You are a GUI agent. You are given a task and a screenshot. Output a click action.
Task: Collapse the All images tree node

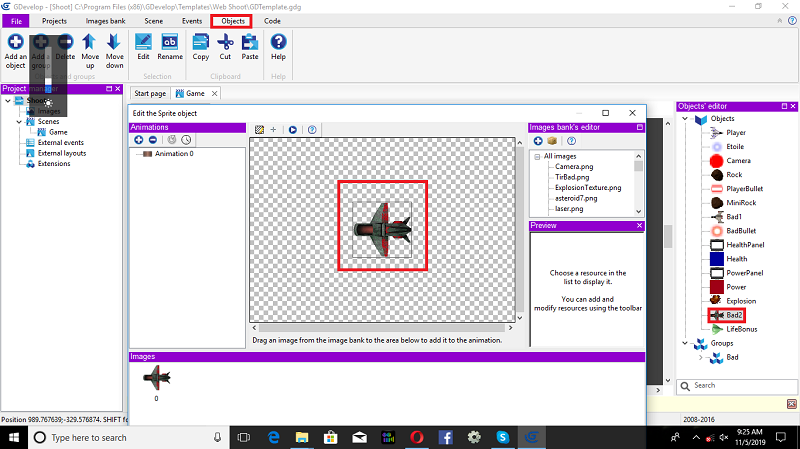[537, 156]
